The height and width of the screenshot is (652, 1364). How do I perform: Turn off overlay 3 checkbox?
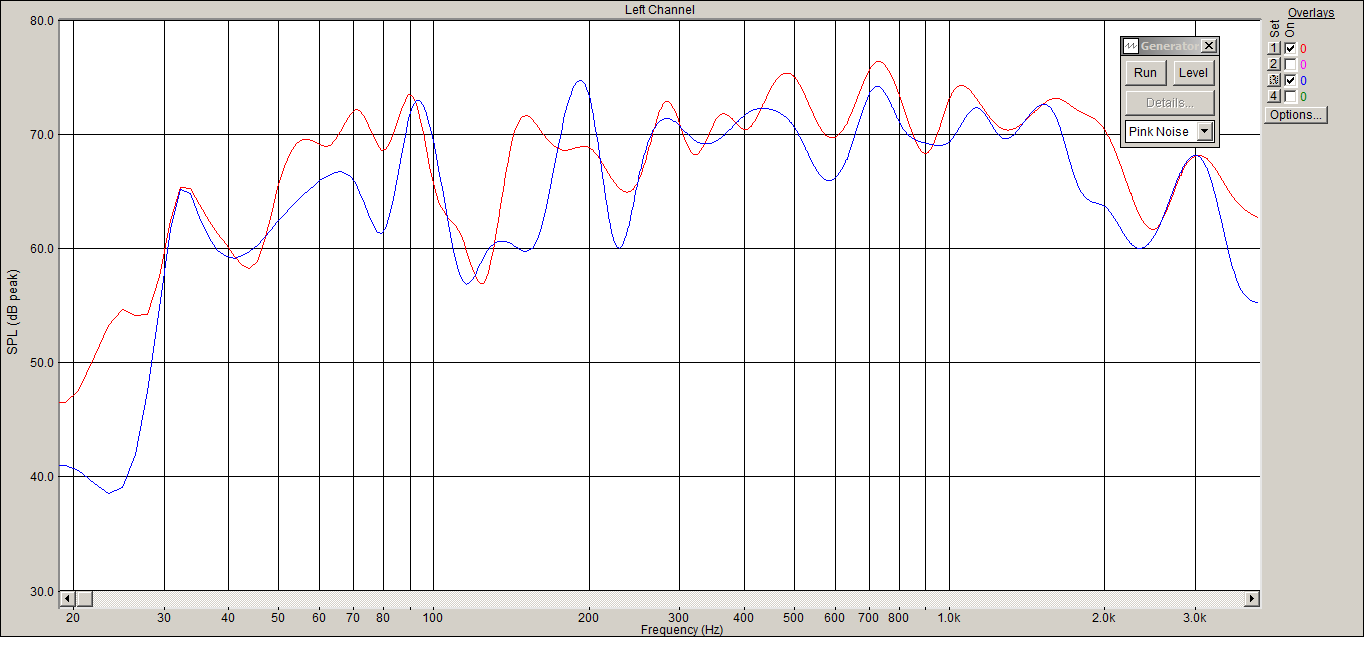point(1290,80)
